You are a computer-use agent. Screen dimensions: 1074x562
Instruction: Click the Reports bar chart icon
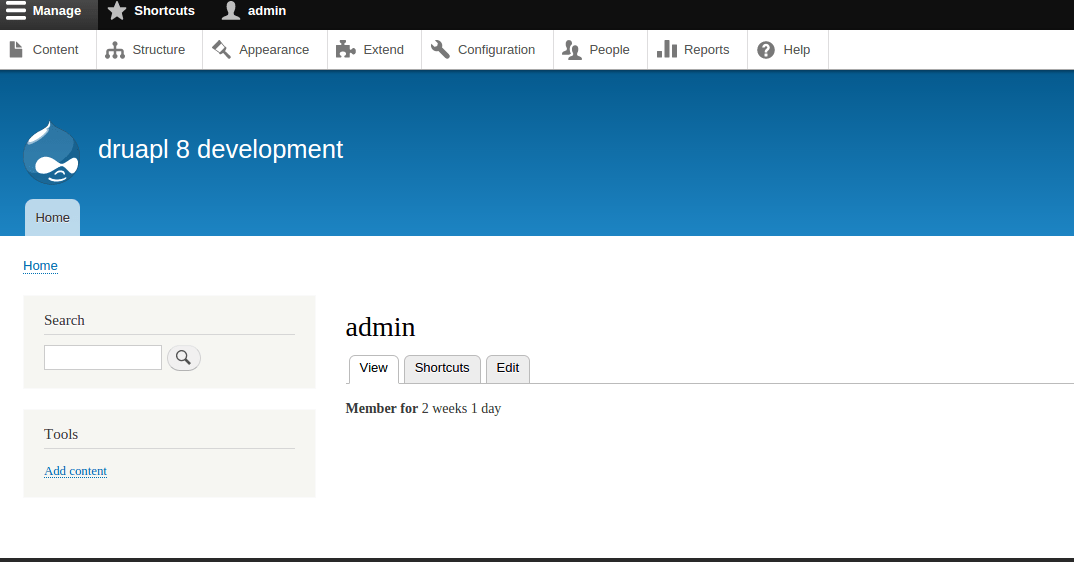[666, 49]
